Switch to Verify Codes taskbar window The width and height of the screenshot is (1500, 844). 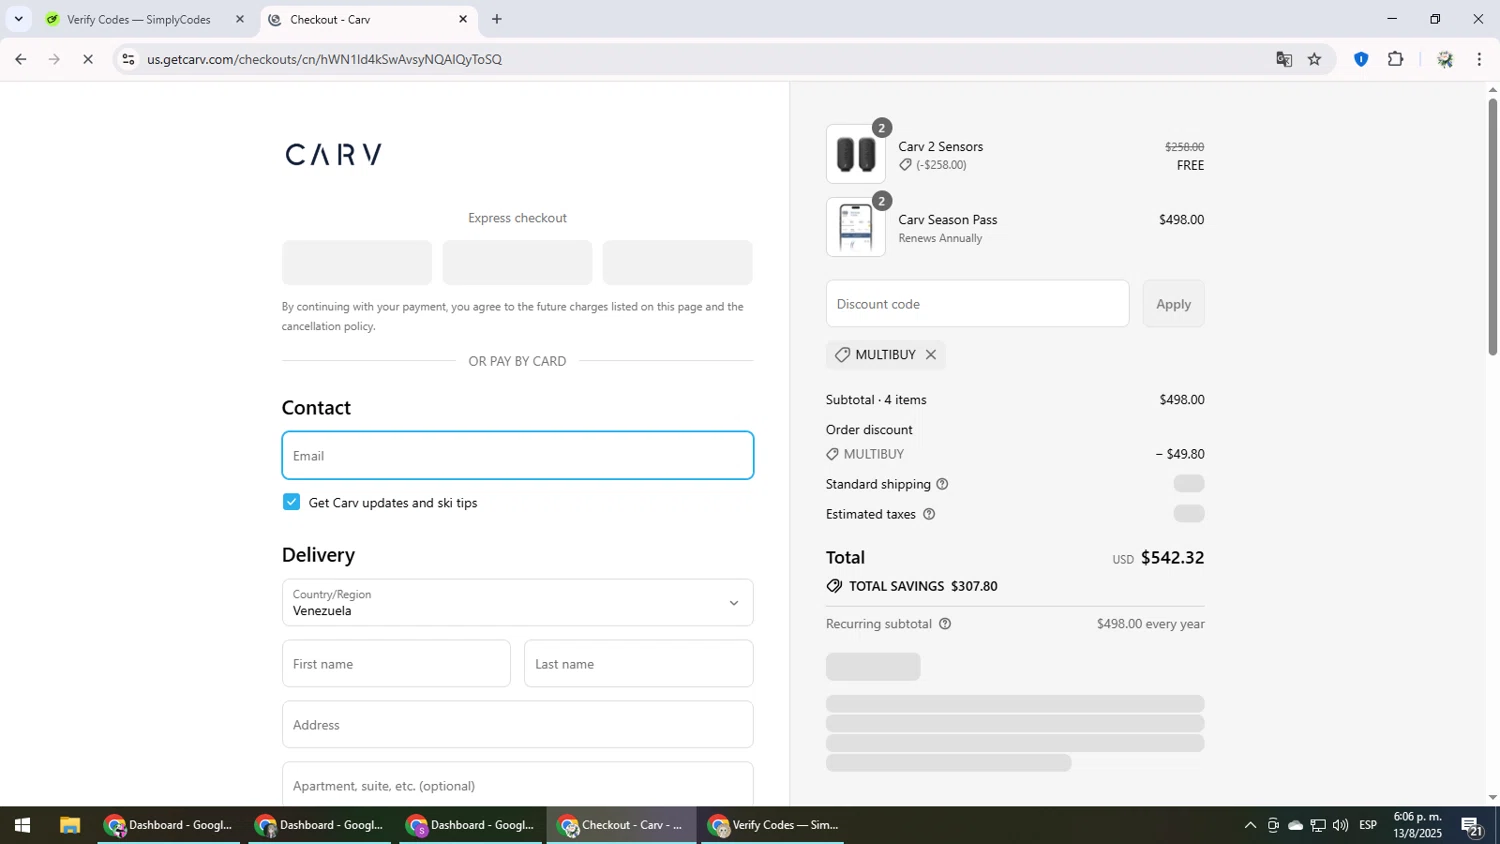pos(773,826)
